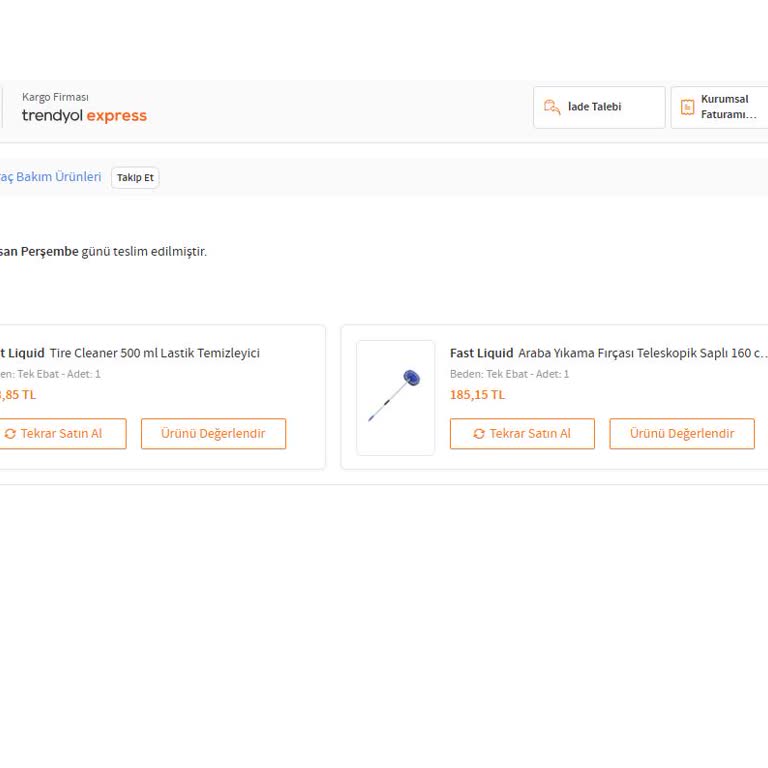Image resolution: width=768 pixels, height=768 pixels.
Task: Open the İade Talebi return request
Action: (x=599, y=107)
